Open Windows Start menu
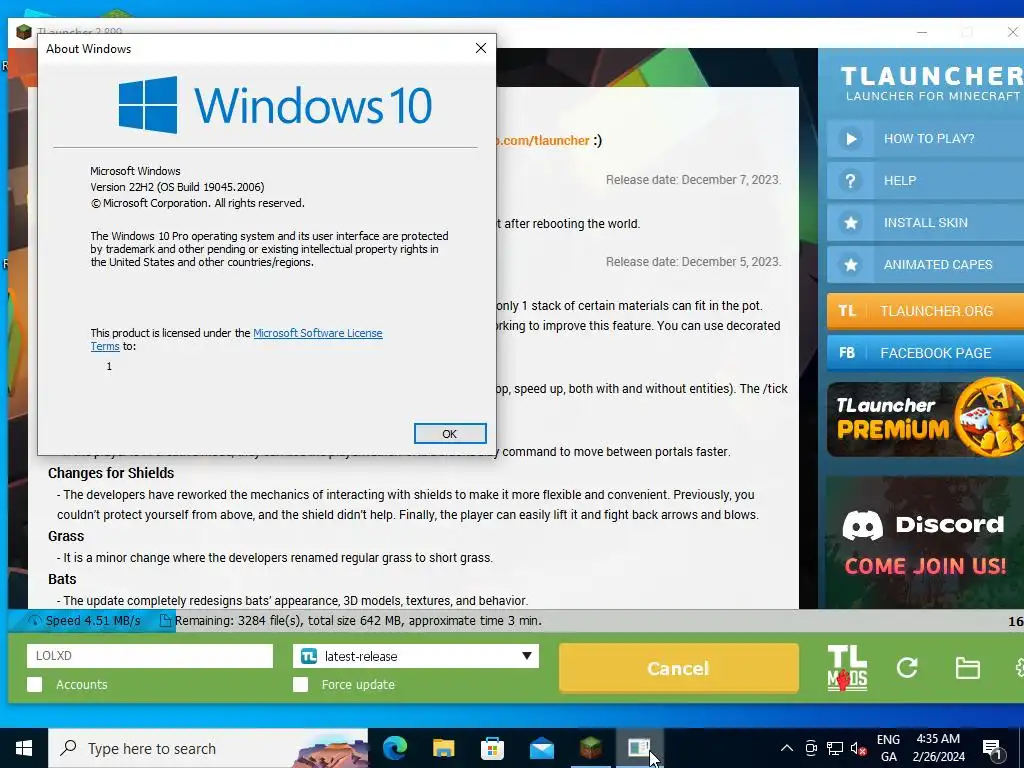 point(24,748)
